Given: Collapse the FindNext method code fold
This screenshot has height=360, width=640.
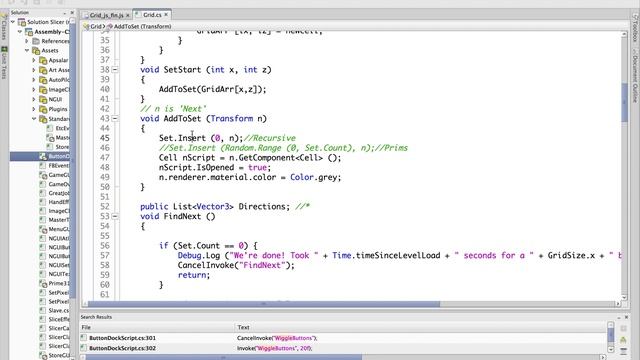Looking at the screenshot, I should pyautogui.click(x=115, y=216).
